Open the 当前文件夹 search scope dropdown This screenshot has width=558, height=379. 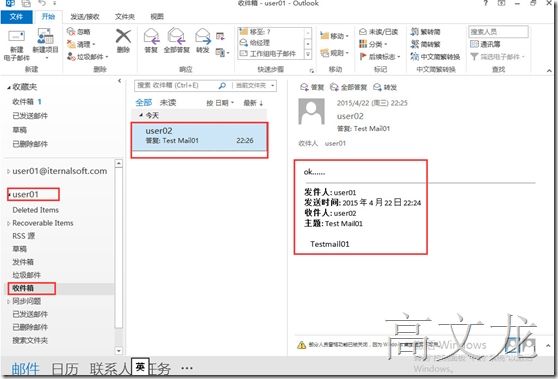tap(255, 86)
